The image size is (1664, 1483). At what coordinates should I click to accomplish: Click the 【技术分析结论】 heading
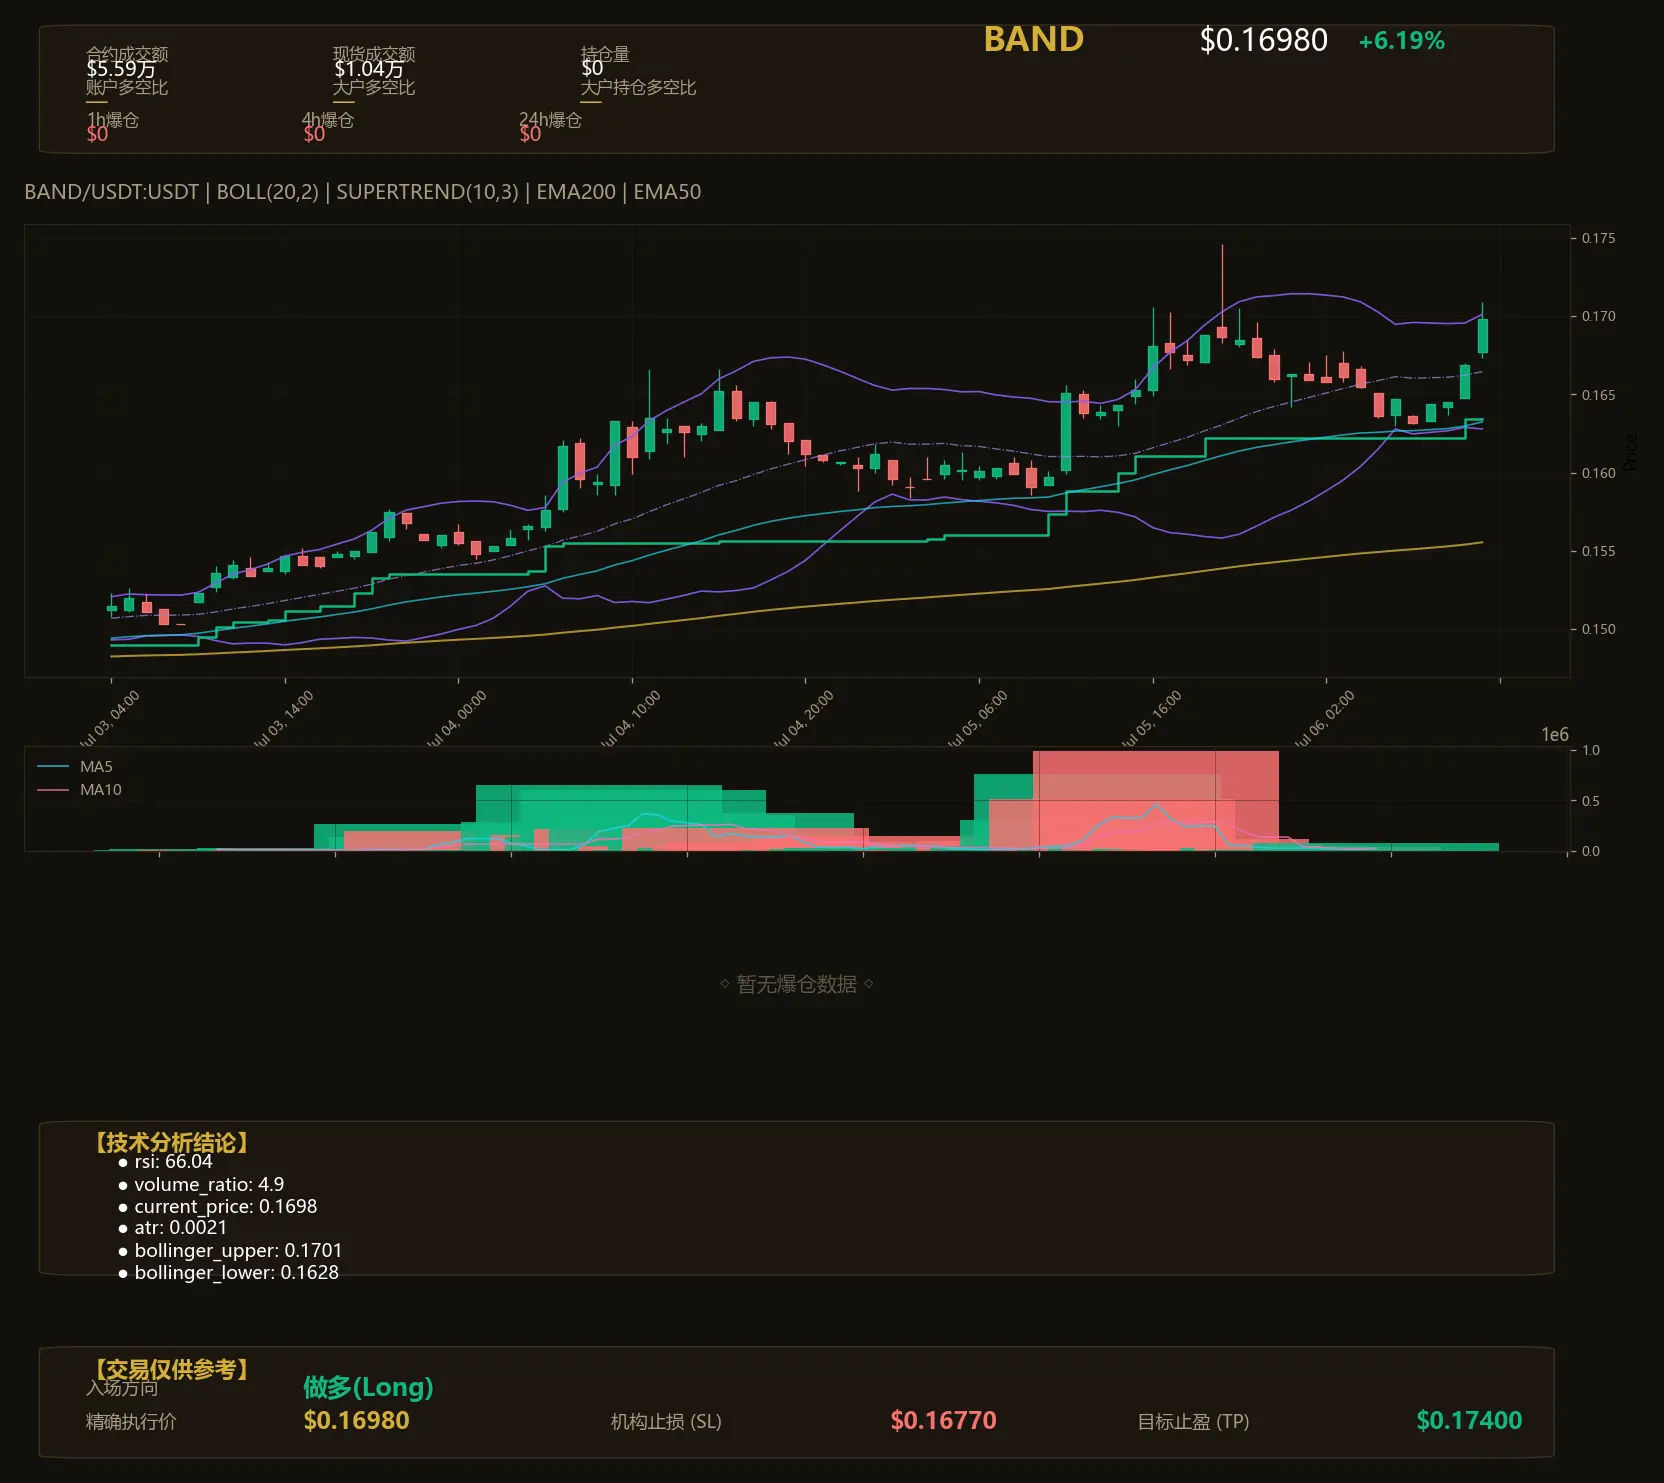[x=171, y=1143]
